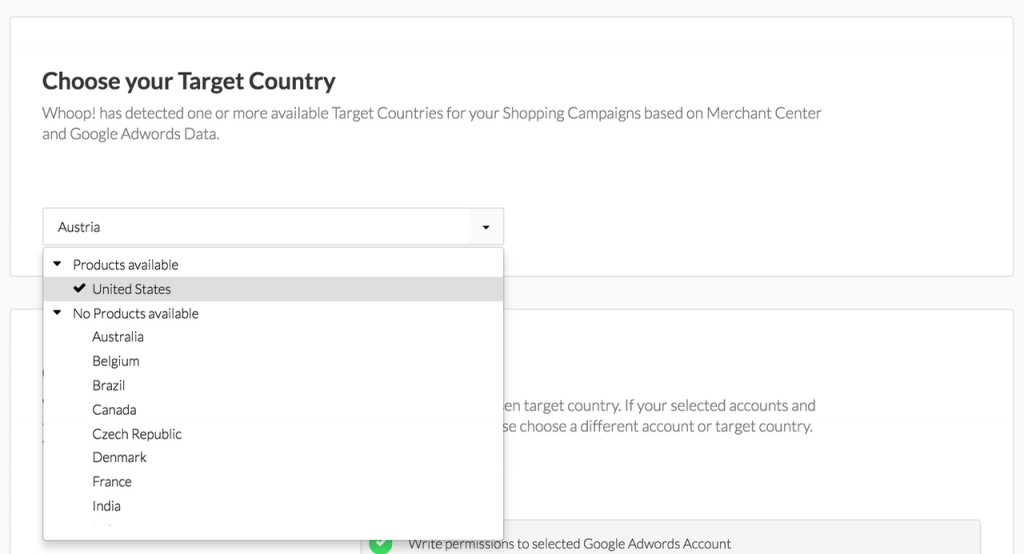Choose Belgium from country list

(116, 361)
